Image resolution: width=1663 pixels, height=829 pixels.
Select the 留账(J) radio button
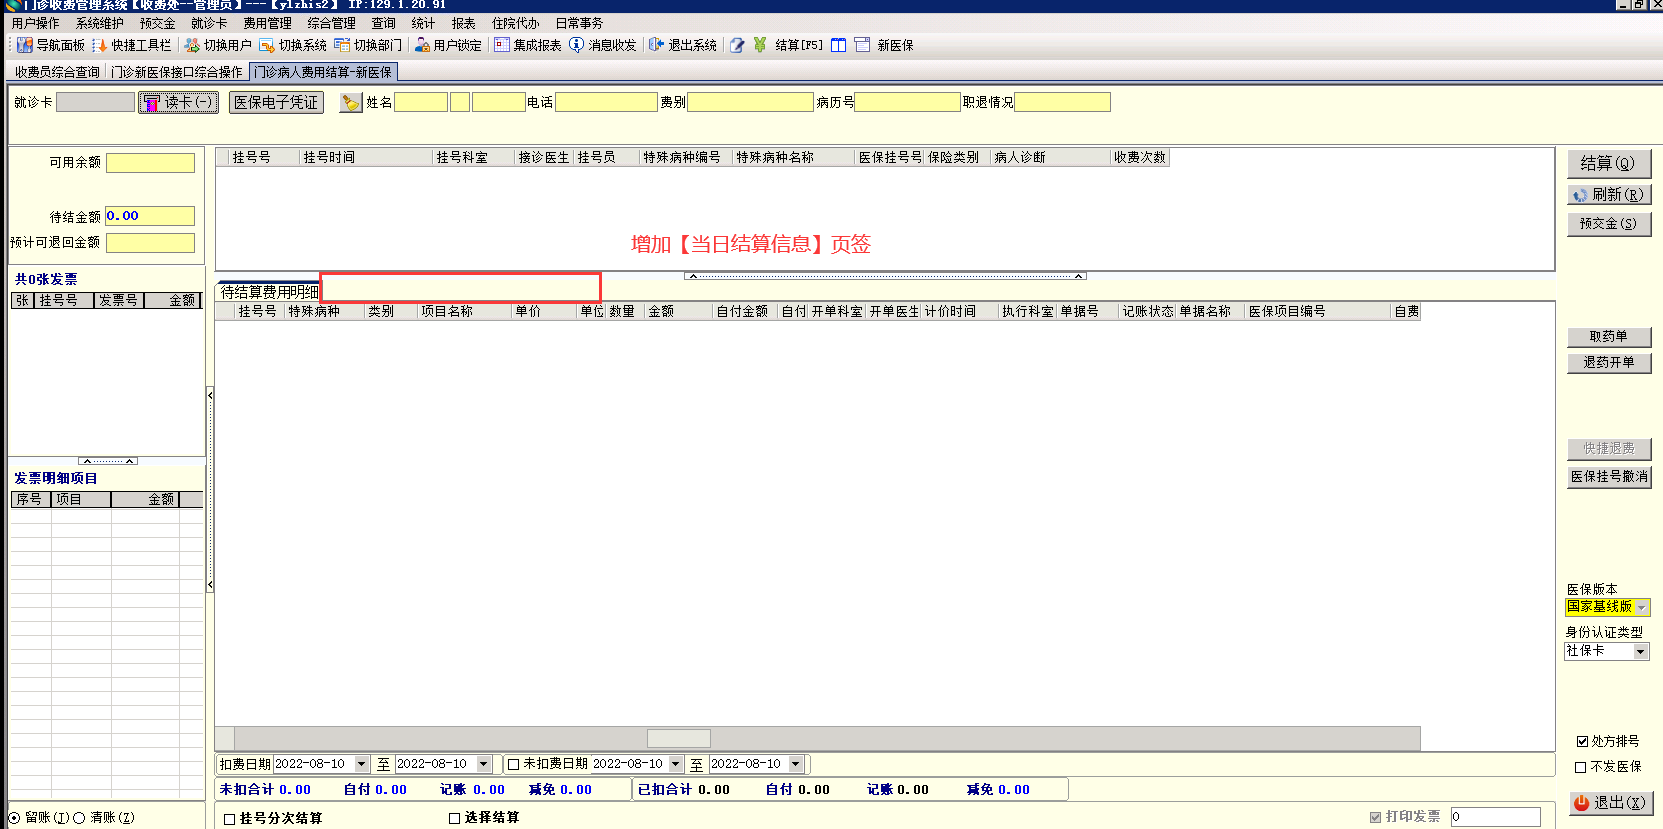point(15,818)
